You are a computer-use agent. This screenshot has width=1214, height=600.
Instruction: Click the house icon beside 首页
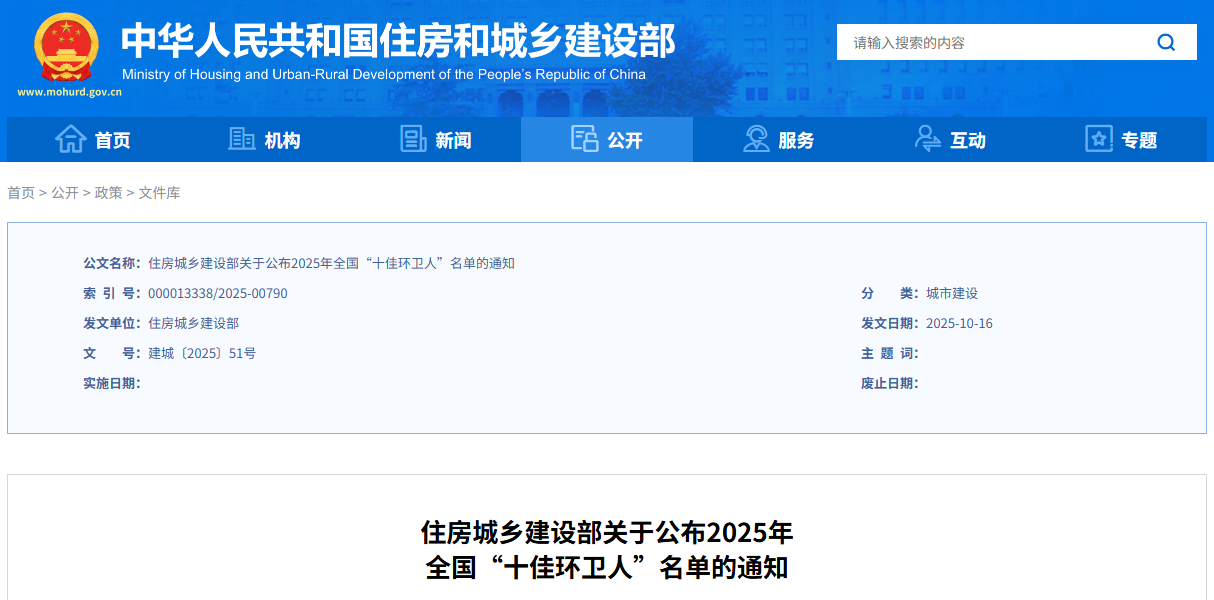(70, 140)
